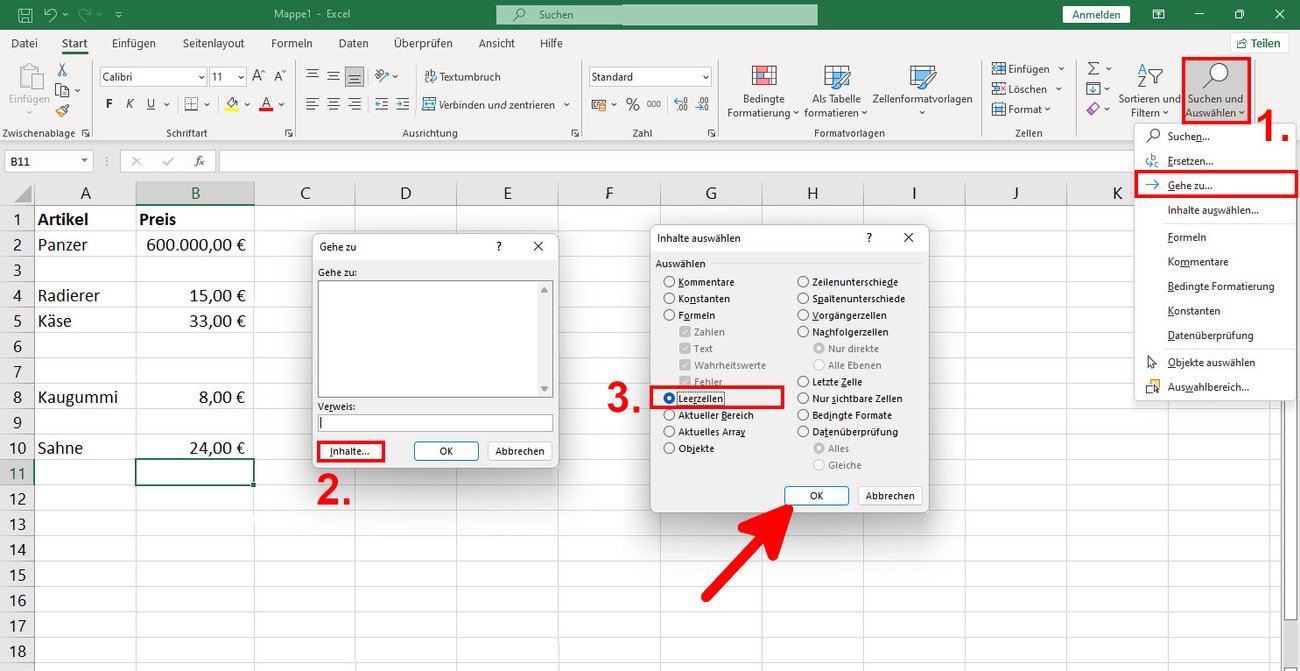Switch to the Formeln ribbon tab

click(291, 43)
